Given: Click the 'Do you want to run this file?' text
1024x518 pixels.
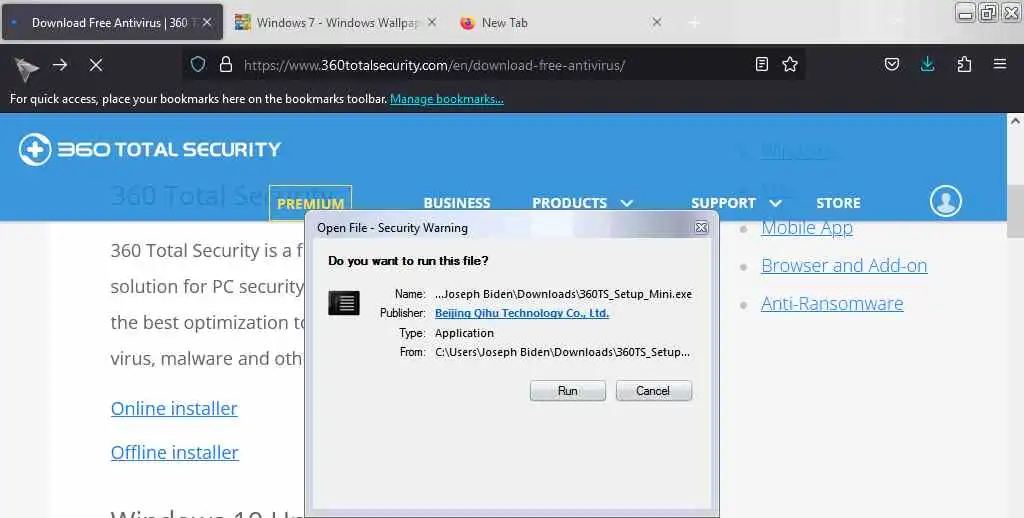Looking at the screenshot, I should click(x=408, y=261).
